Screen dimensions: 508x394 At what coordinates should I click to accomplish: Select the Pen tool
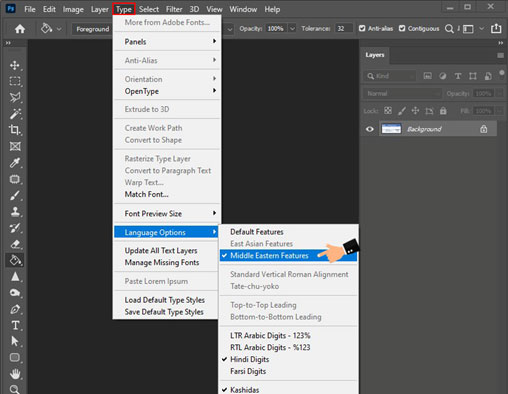pos(15,309)
